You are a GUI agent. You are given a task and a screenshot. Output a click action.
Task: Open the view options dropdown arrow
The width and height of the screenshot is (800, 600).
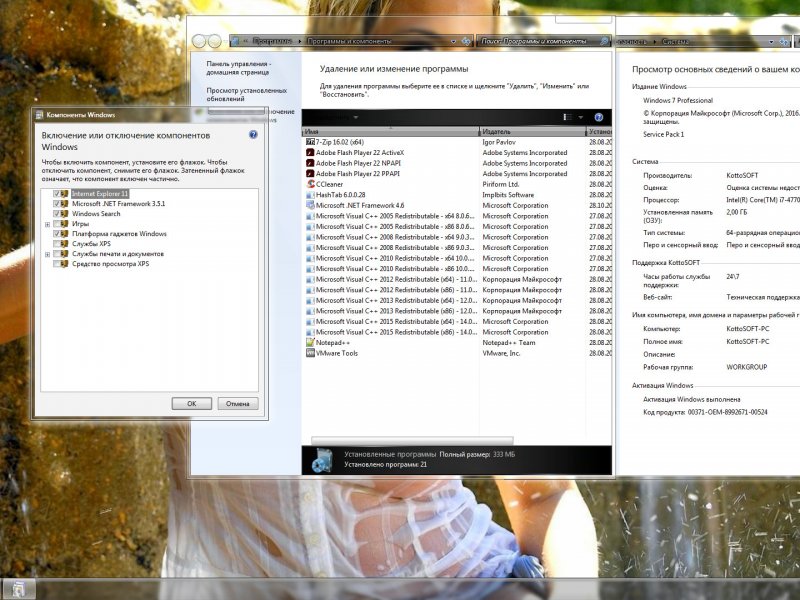(x=581, y=117)
